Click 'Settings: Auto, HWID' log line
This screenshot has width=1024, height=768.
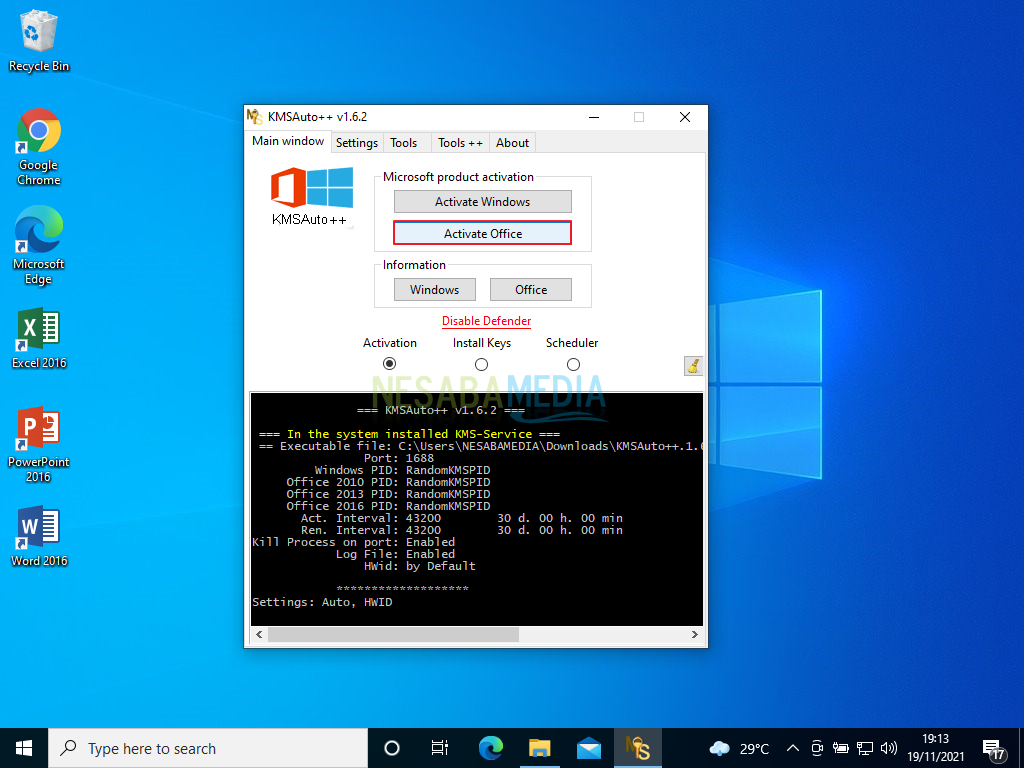coord(323,602)
